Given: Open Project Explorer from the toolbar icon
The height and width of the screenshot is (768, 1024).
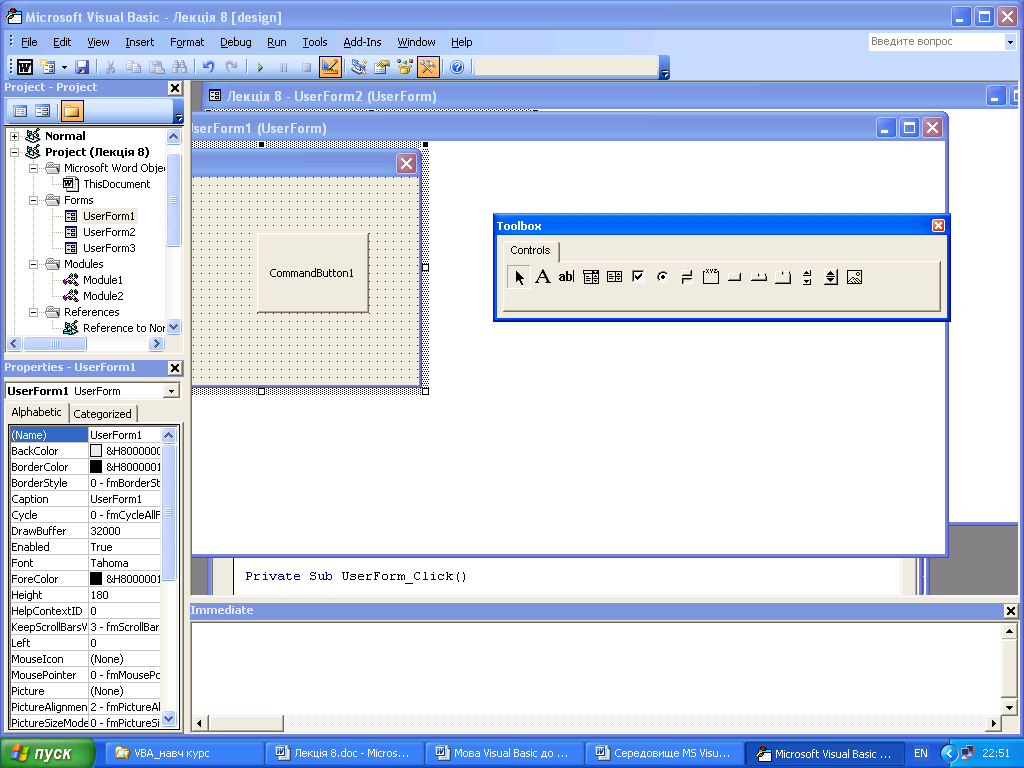Looking at the screenshot, I should tap(359, 67).
